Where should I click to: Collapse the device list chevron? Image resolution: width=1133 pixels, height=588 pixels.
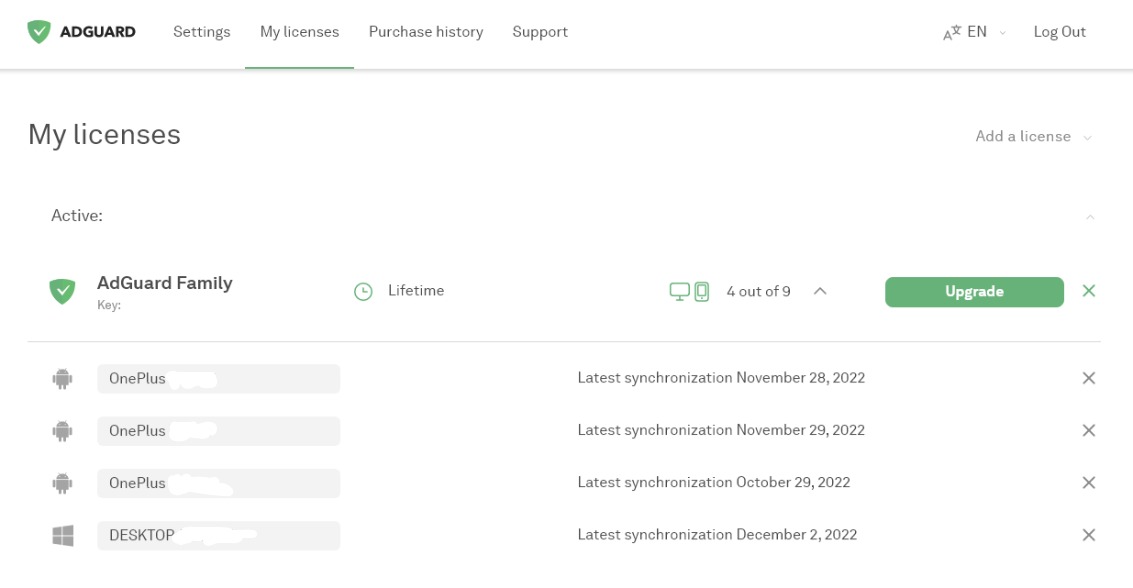click(x=820, y=291)
